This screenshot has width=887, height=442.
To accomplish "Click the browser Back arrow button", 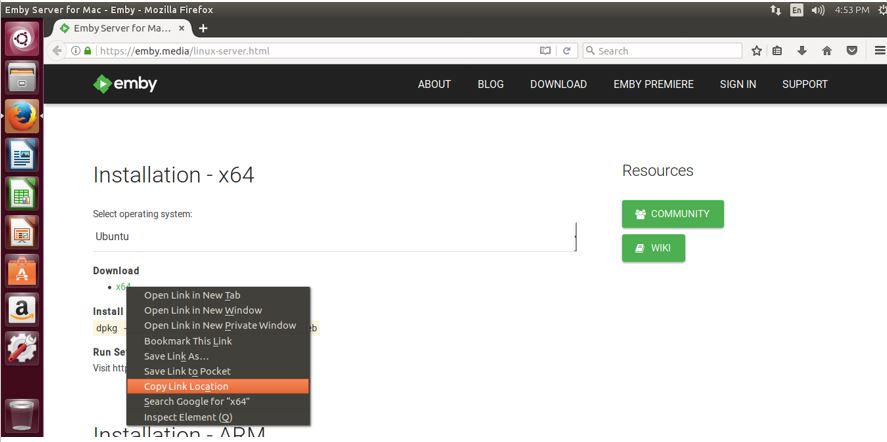I will tap(57, 51).
